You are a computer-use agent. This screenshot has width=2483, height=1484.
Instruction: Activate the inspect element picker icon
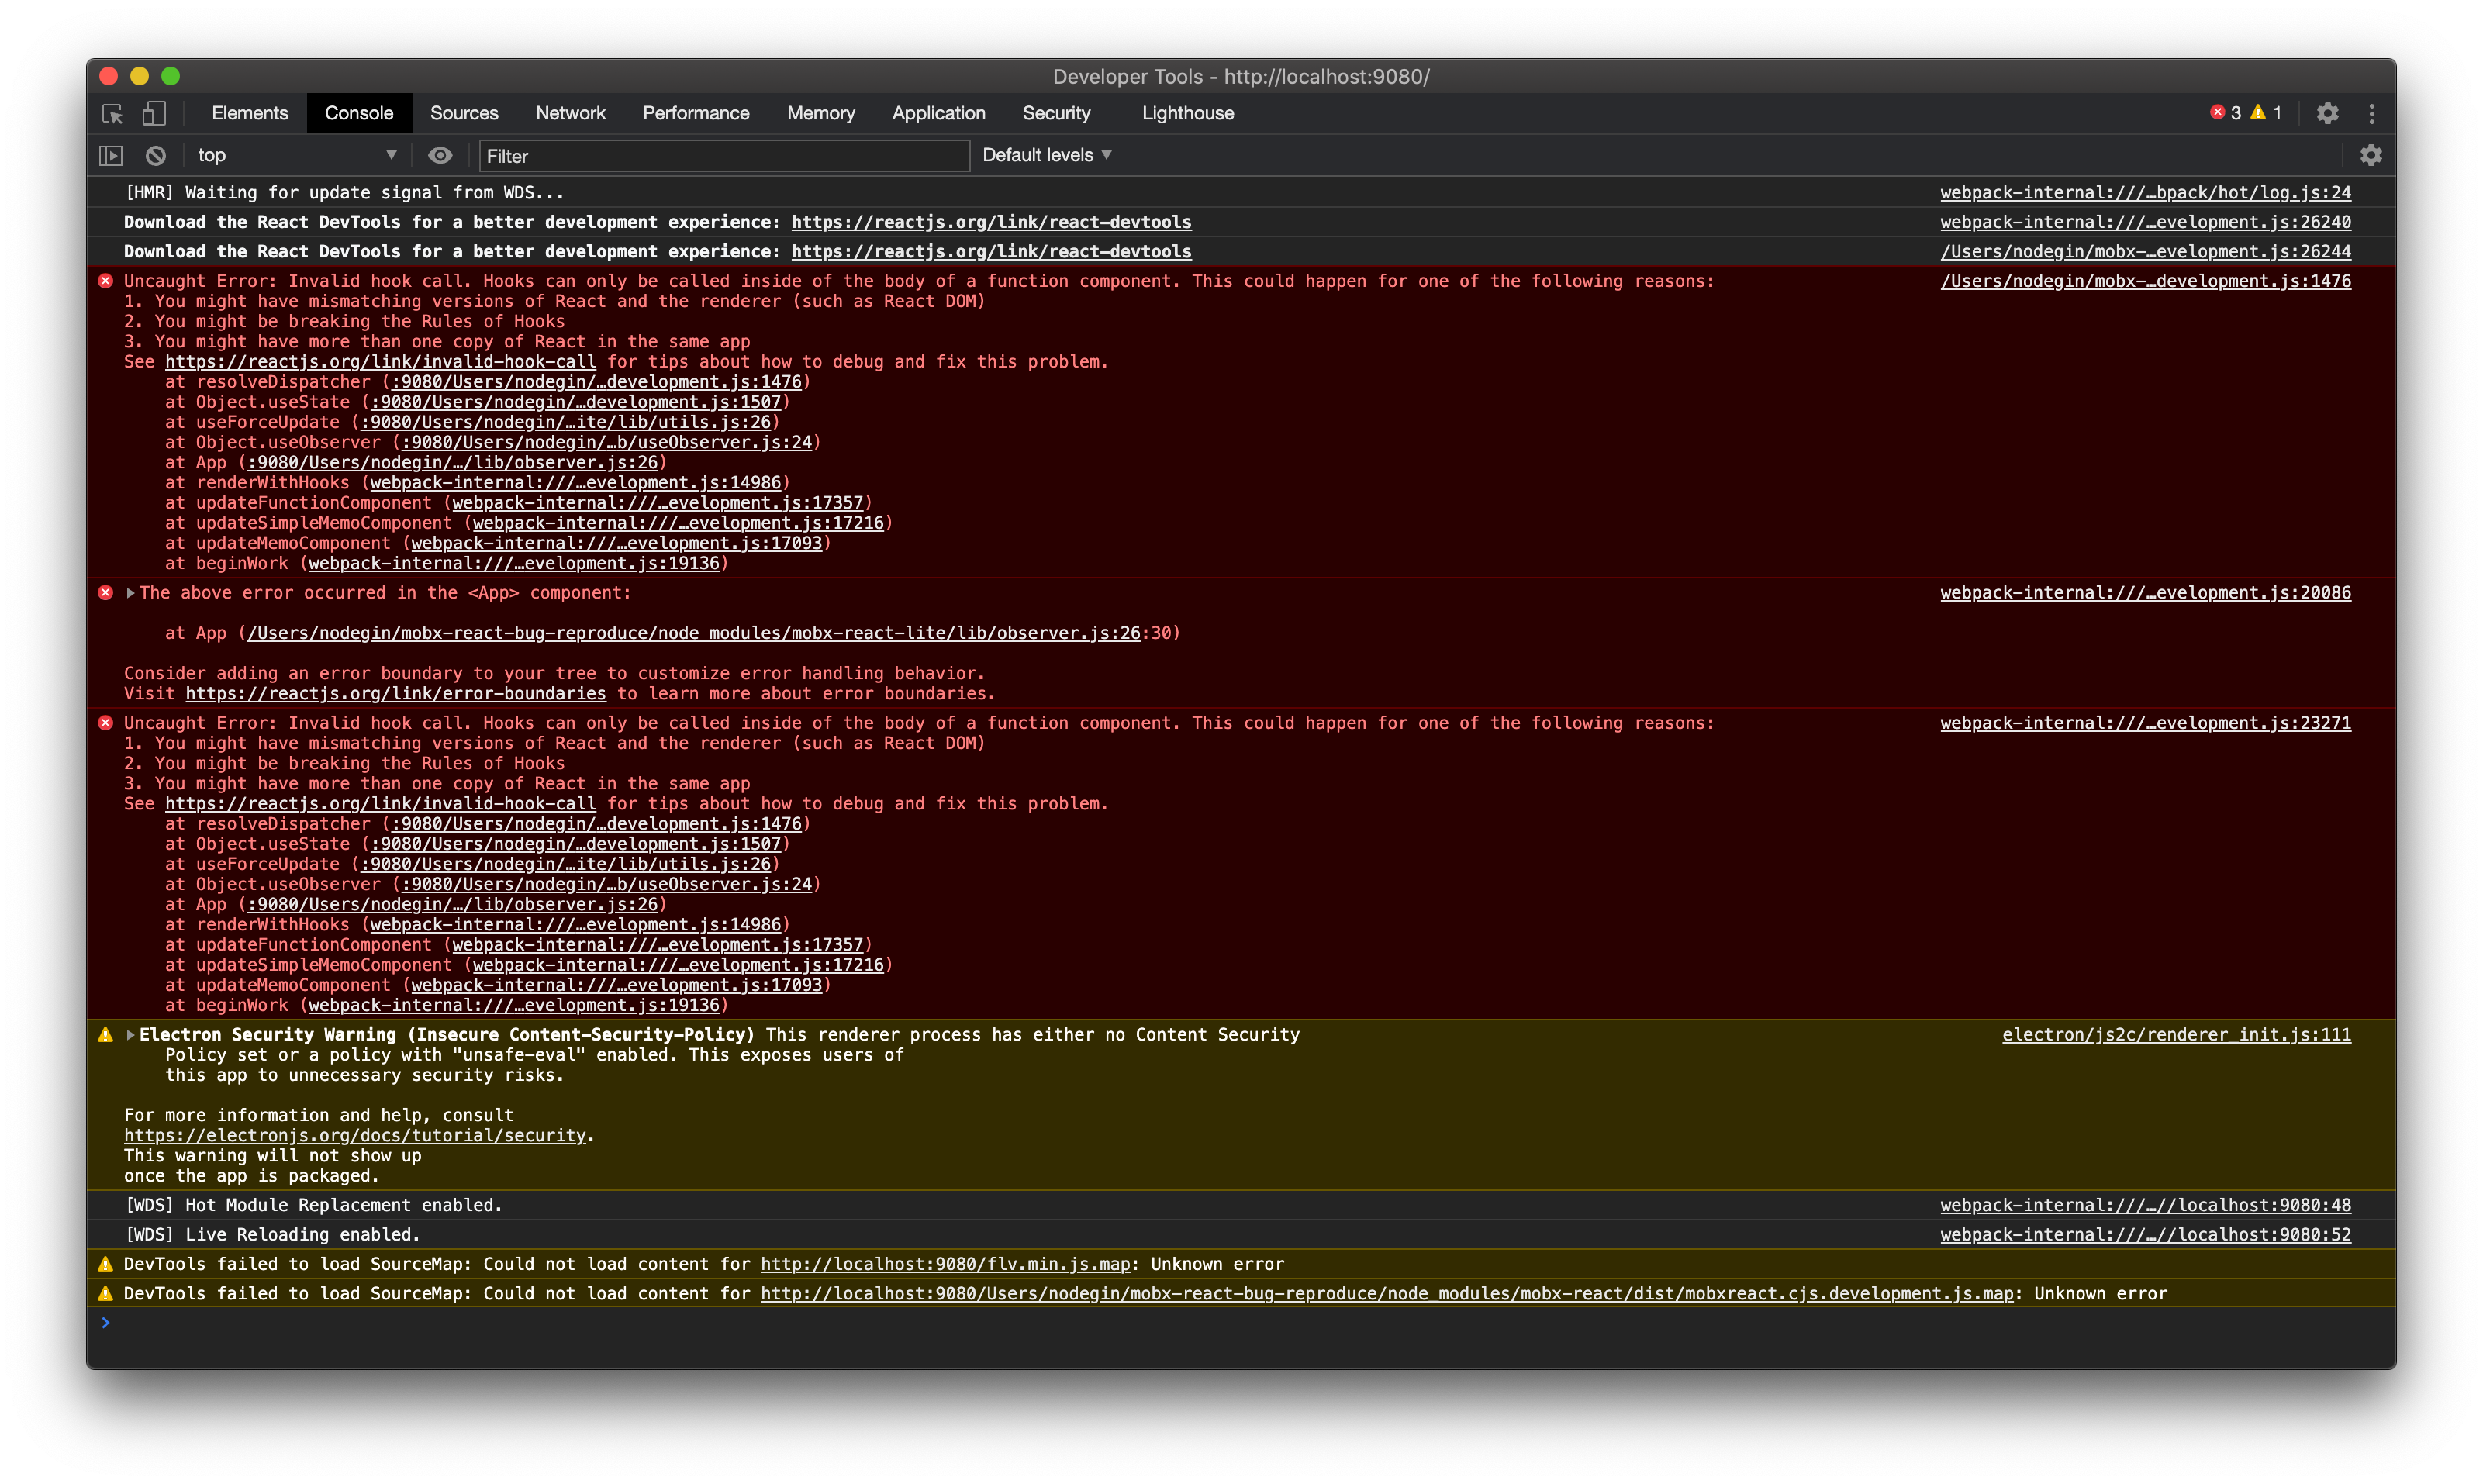click(x=112, y=114)
